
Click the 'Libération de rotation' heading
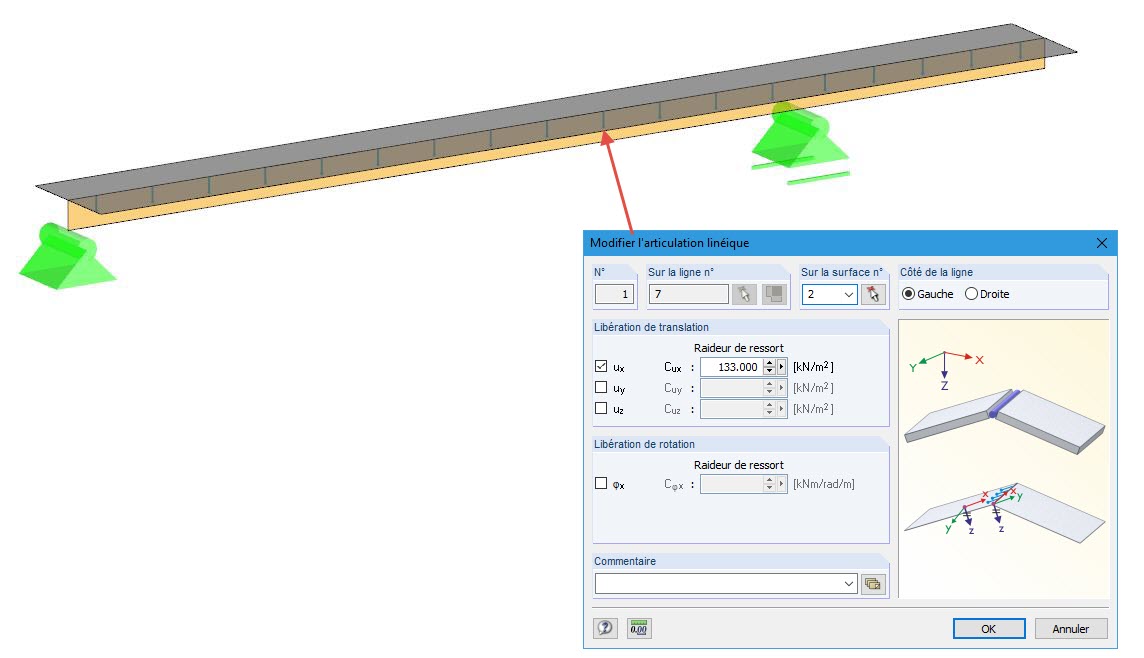644,444
